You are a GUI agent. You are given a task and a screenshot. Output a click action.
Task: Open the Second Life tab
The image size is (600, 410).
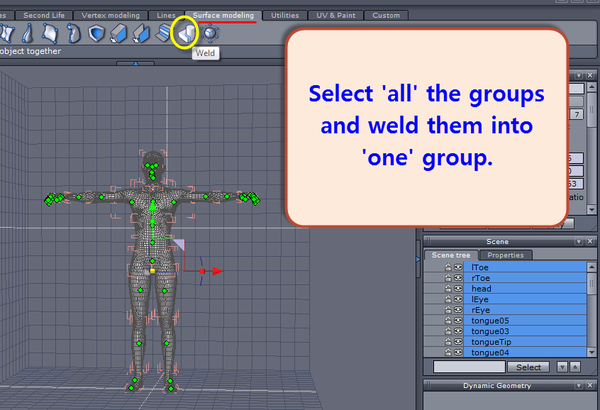[44, 15]
